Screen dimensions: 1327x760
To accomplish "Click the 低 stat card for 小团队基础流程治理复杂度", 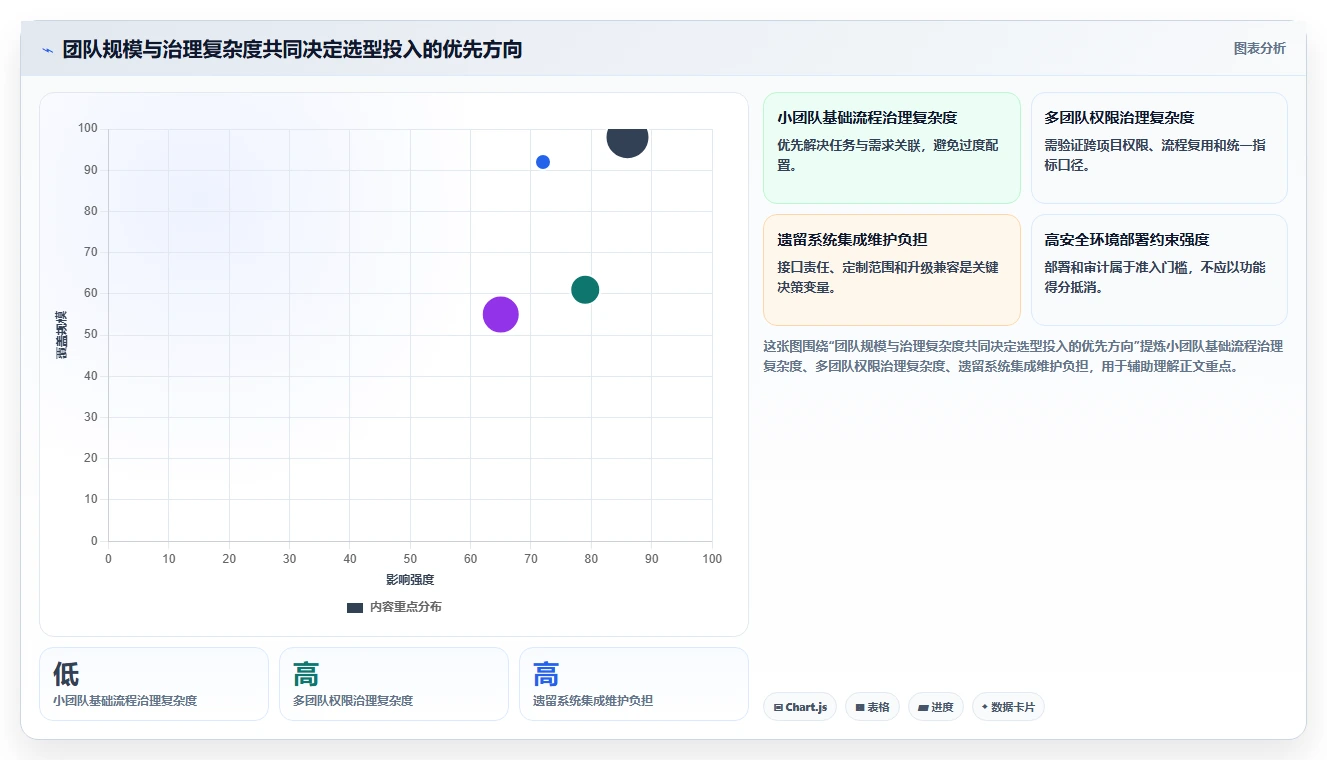I will (154, 684).
